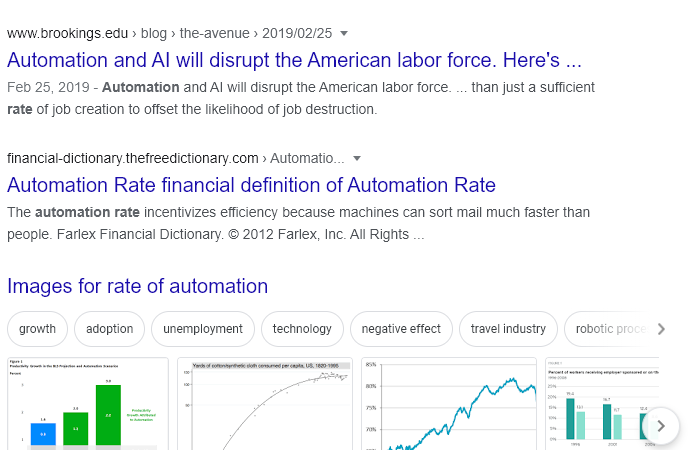Advance image carousel with round arrow button

(661, 426)
